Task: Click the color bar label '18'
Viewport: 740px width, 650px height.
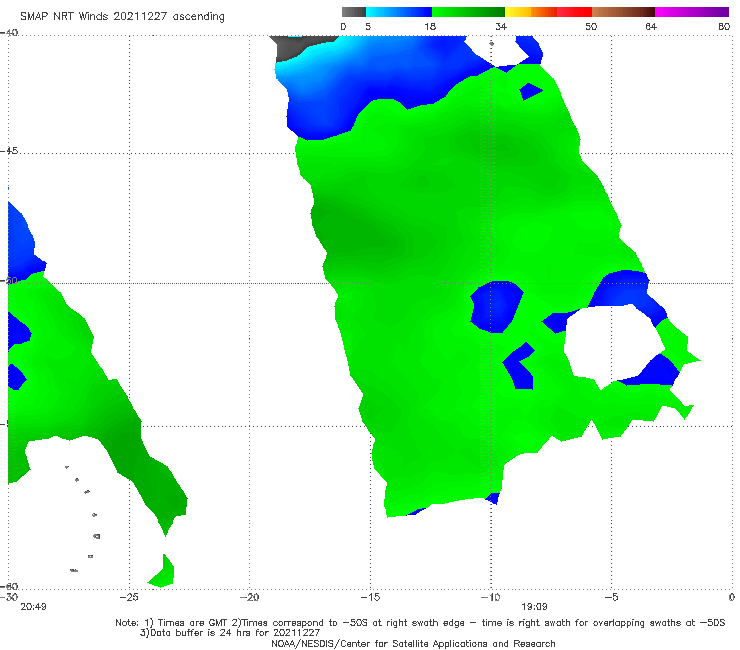Action: tap(430, 26)
